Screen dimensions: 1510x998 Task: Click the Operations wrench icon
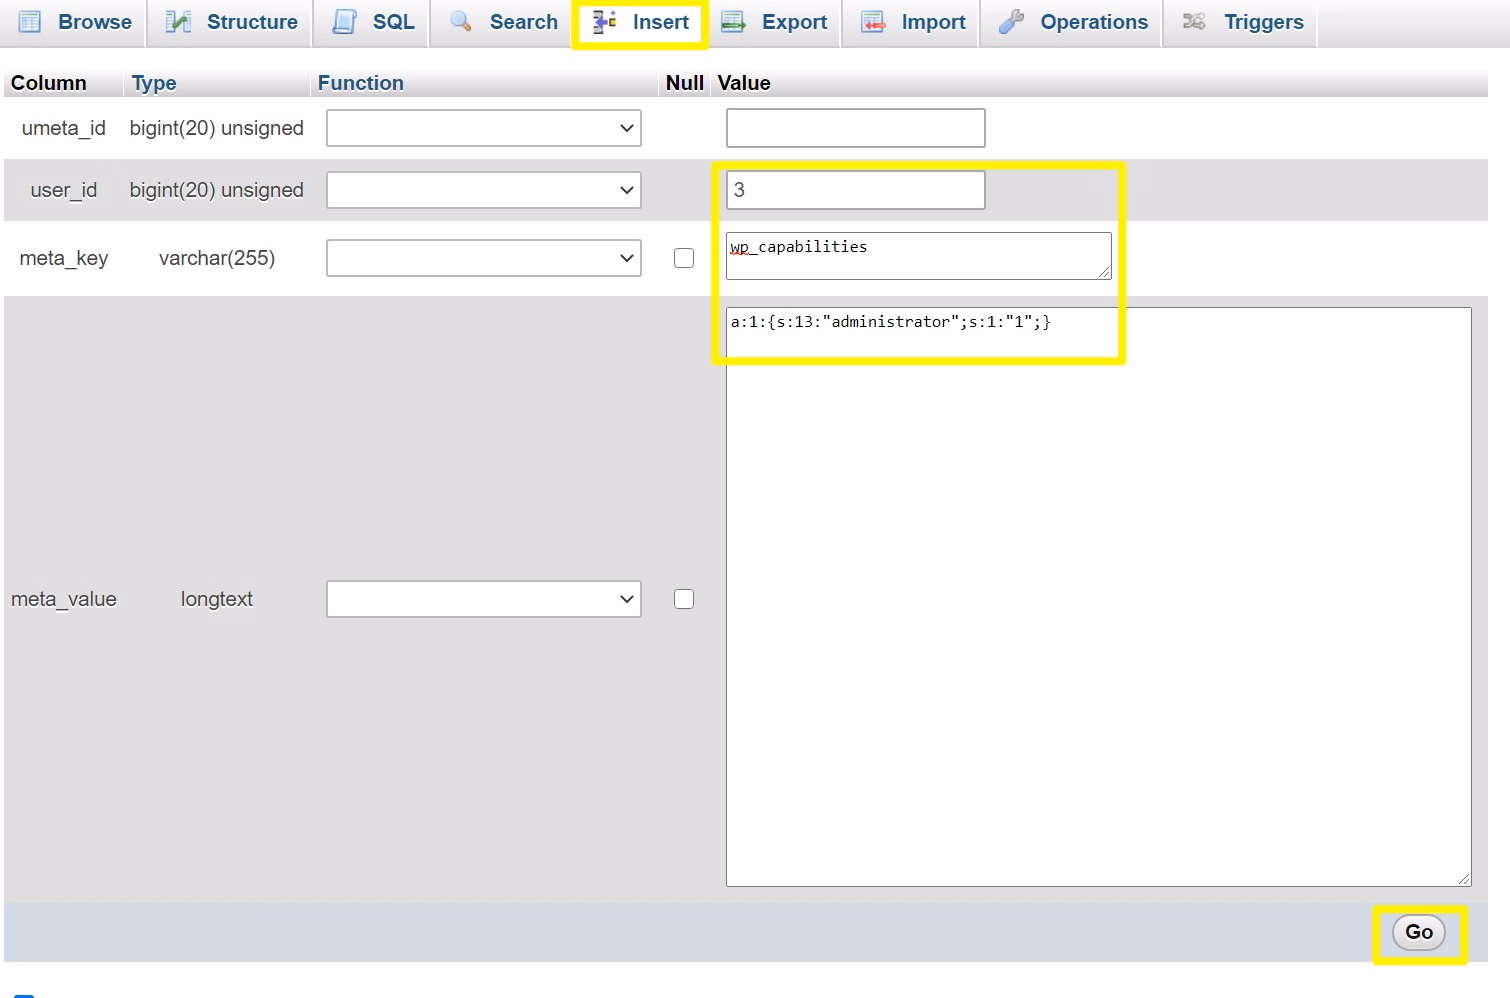tap(1011, 21)
